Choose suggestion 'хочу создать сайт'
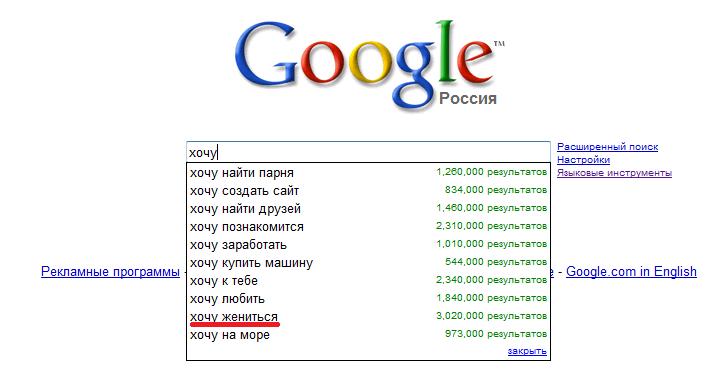 pyautogui.click(x=368, y=191)
